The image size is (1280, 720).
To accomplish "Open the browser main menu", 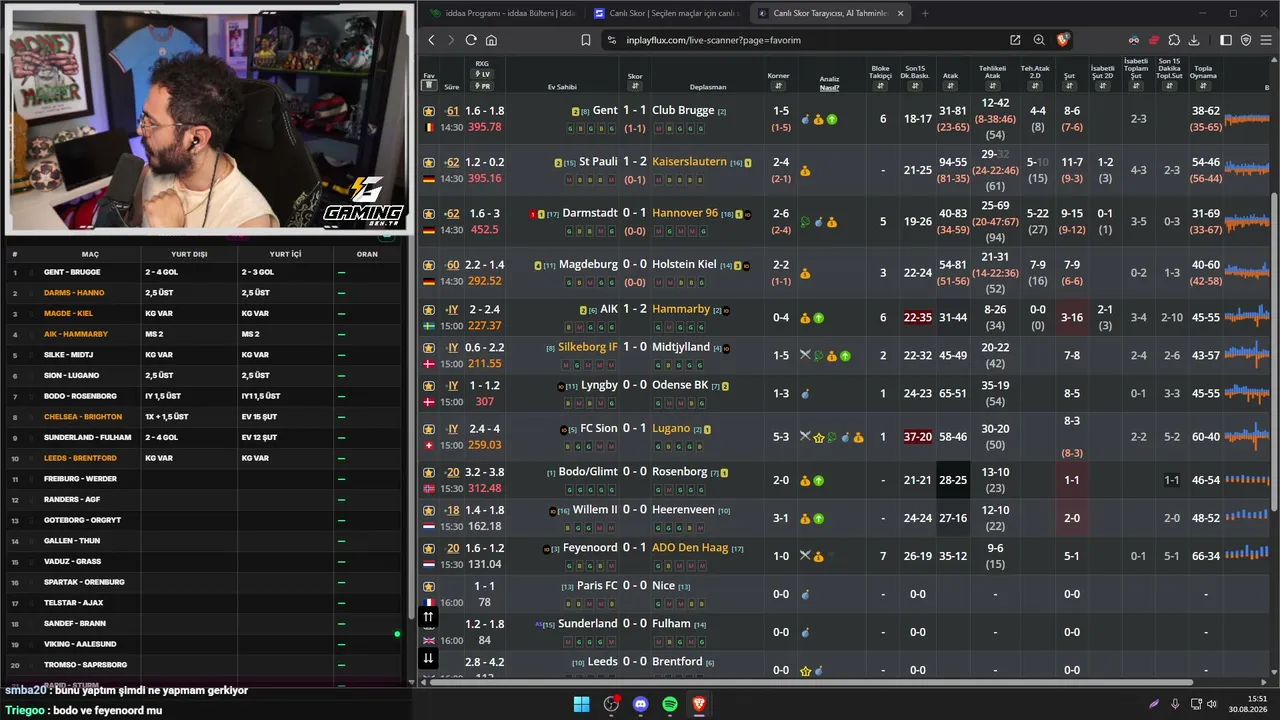I will tap(1265, 40).
